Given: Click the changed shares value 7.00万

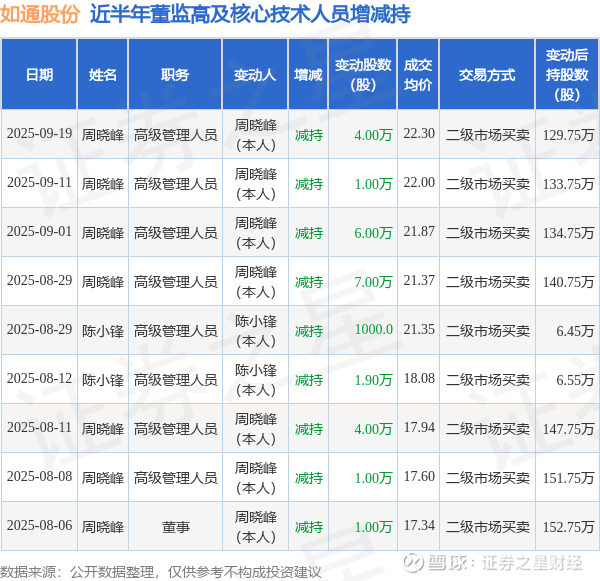Looking at the screenshot, I should (373, 282).
